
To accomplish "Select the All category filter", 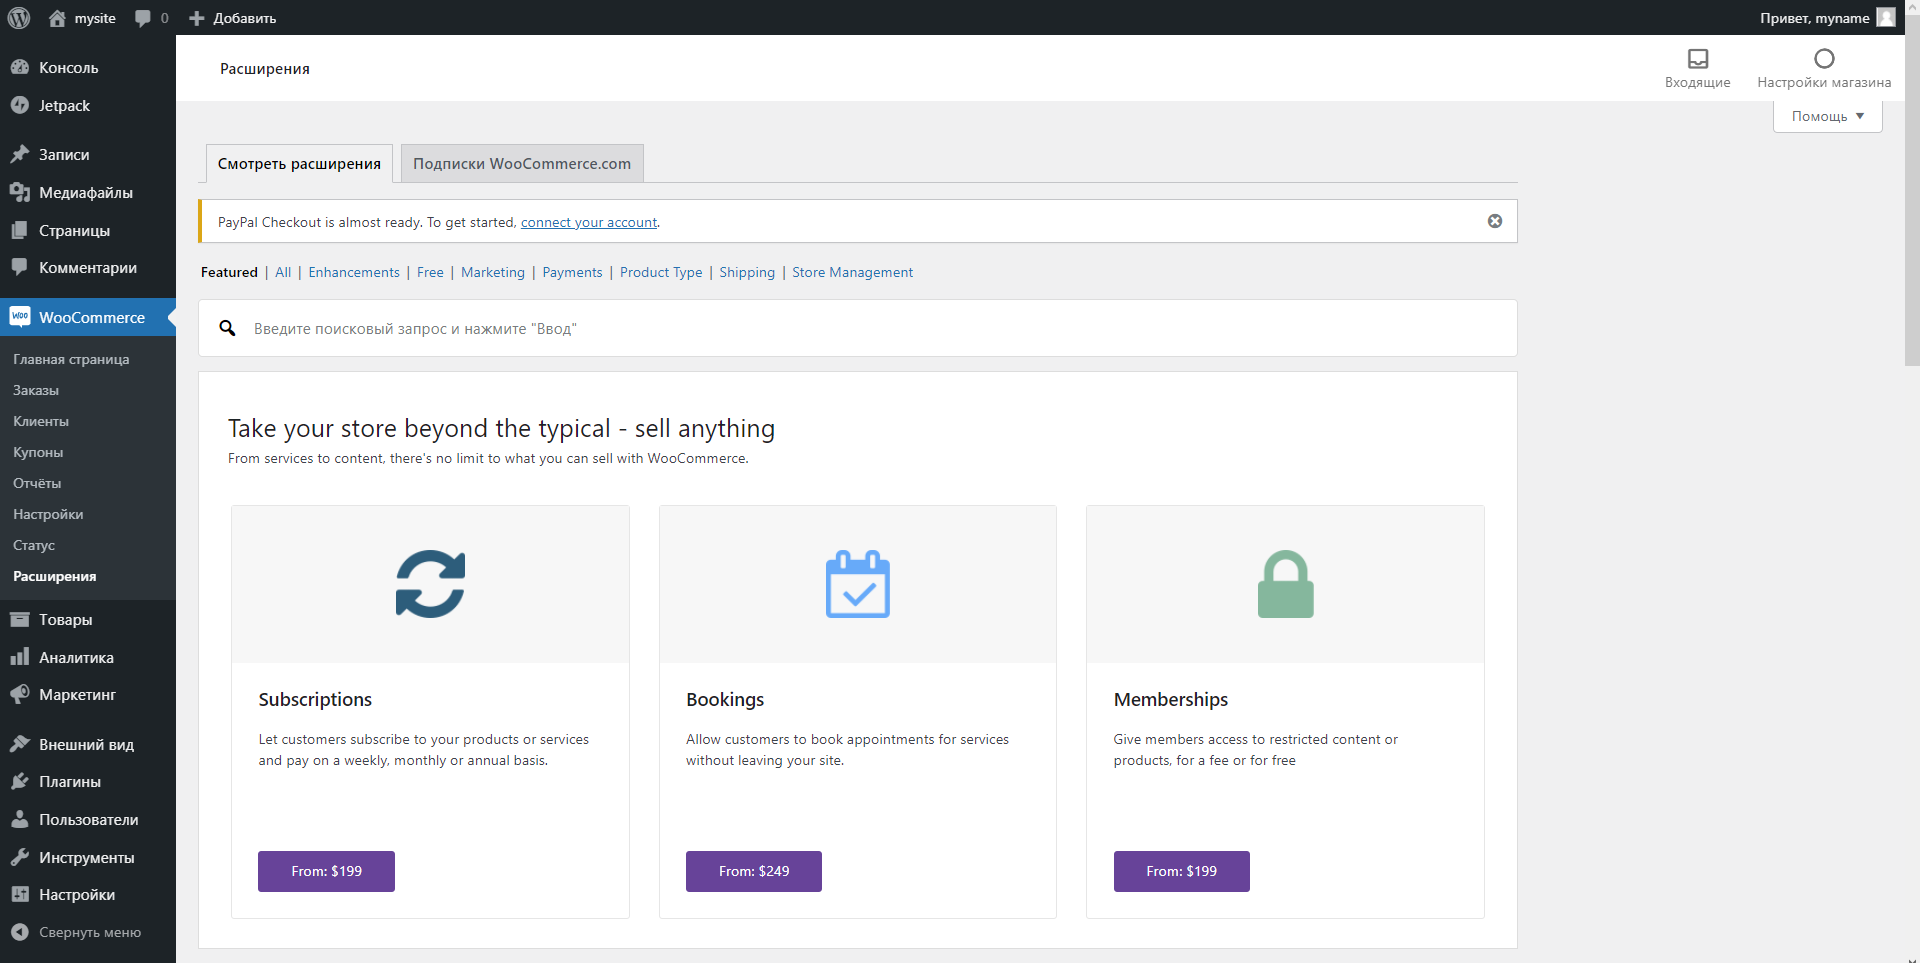I will click(283, 272).
